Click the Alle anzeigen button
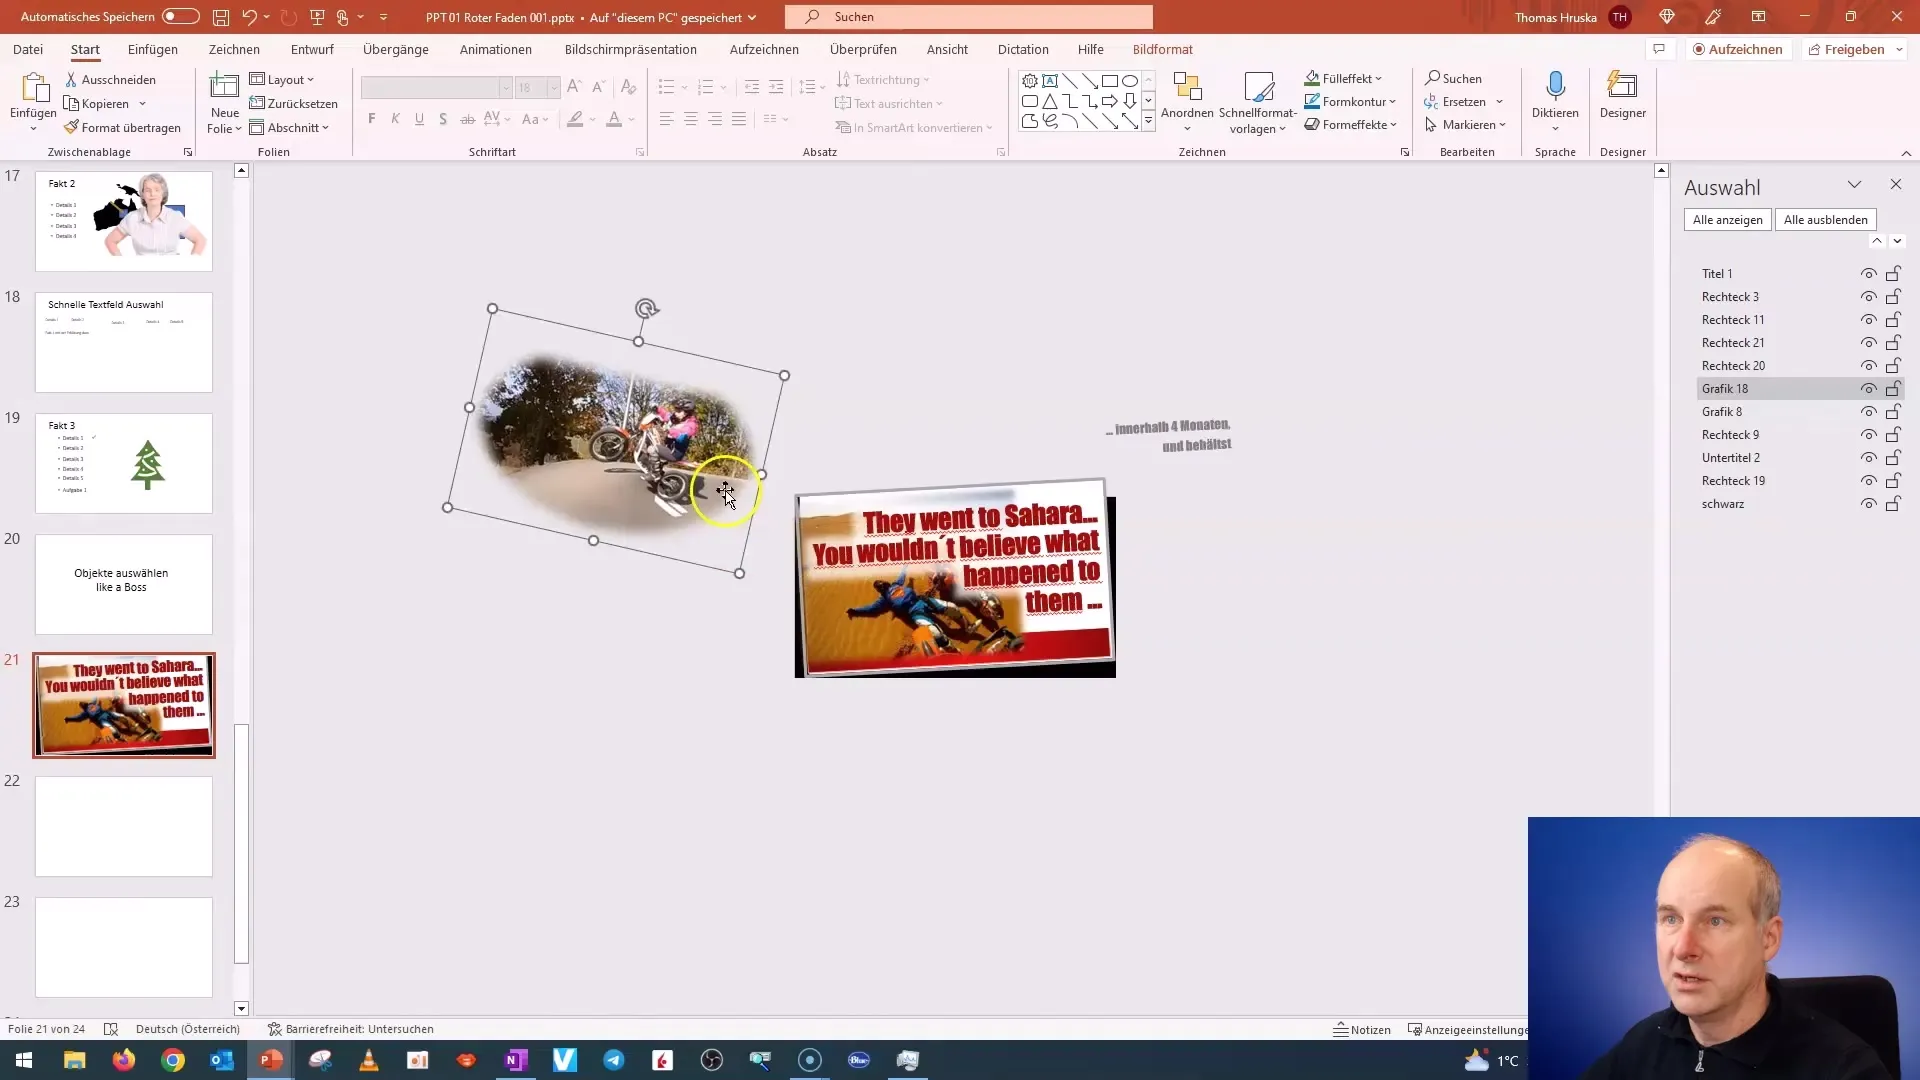This screenshot has height=1080, width=1920. tap(1727, 218)
